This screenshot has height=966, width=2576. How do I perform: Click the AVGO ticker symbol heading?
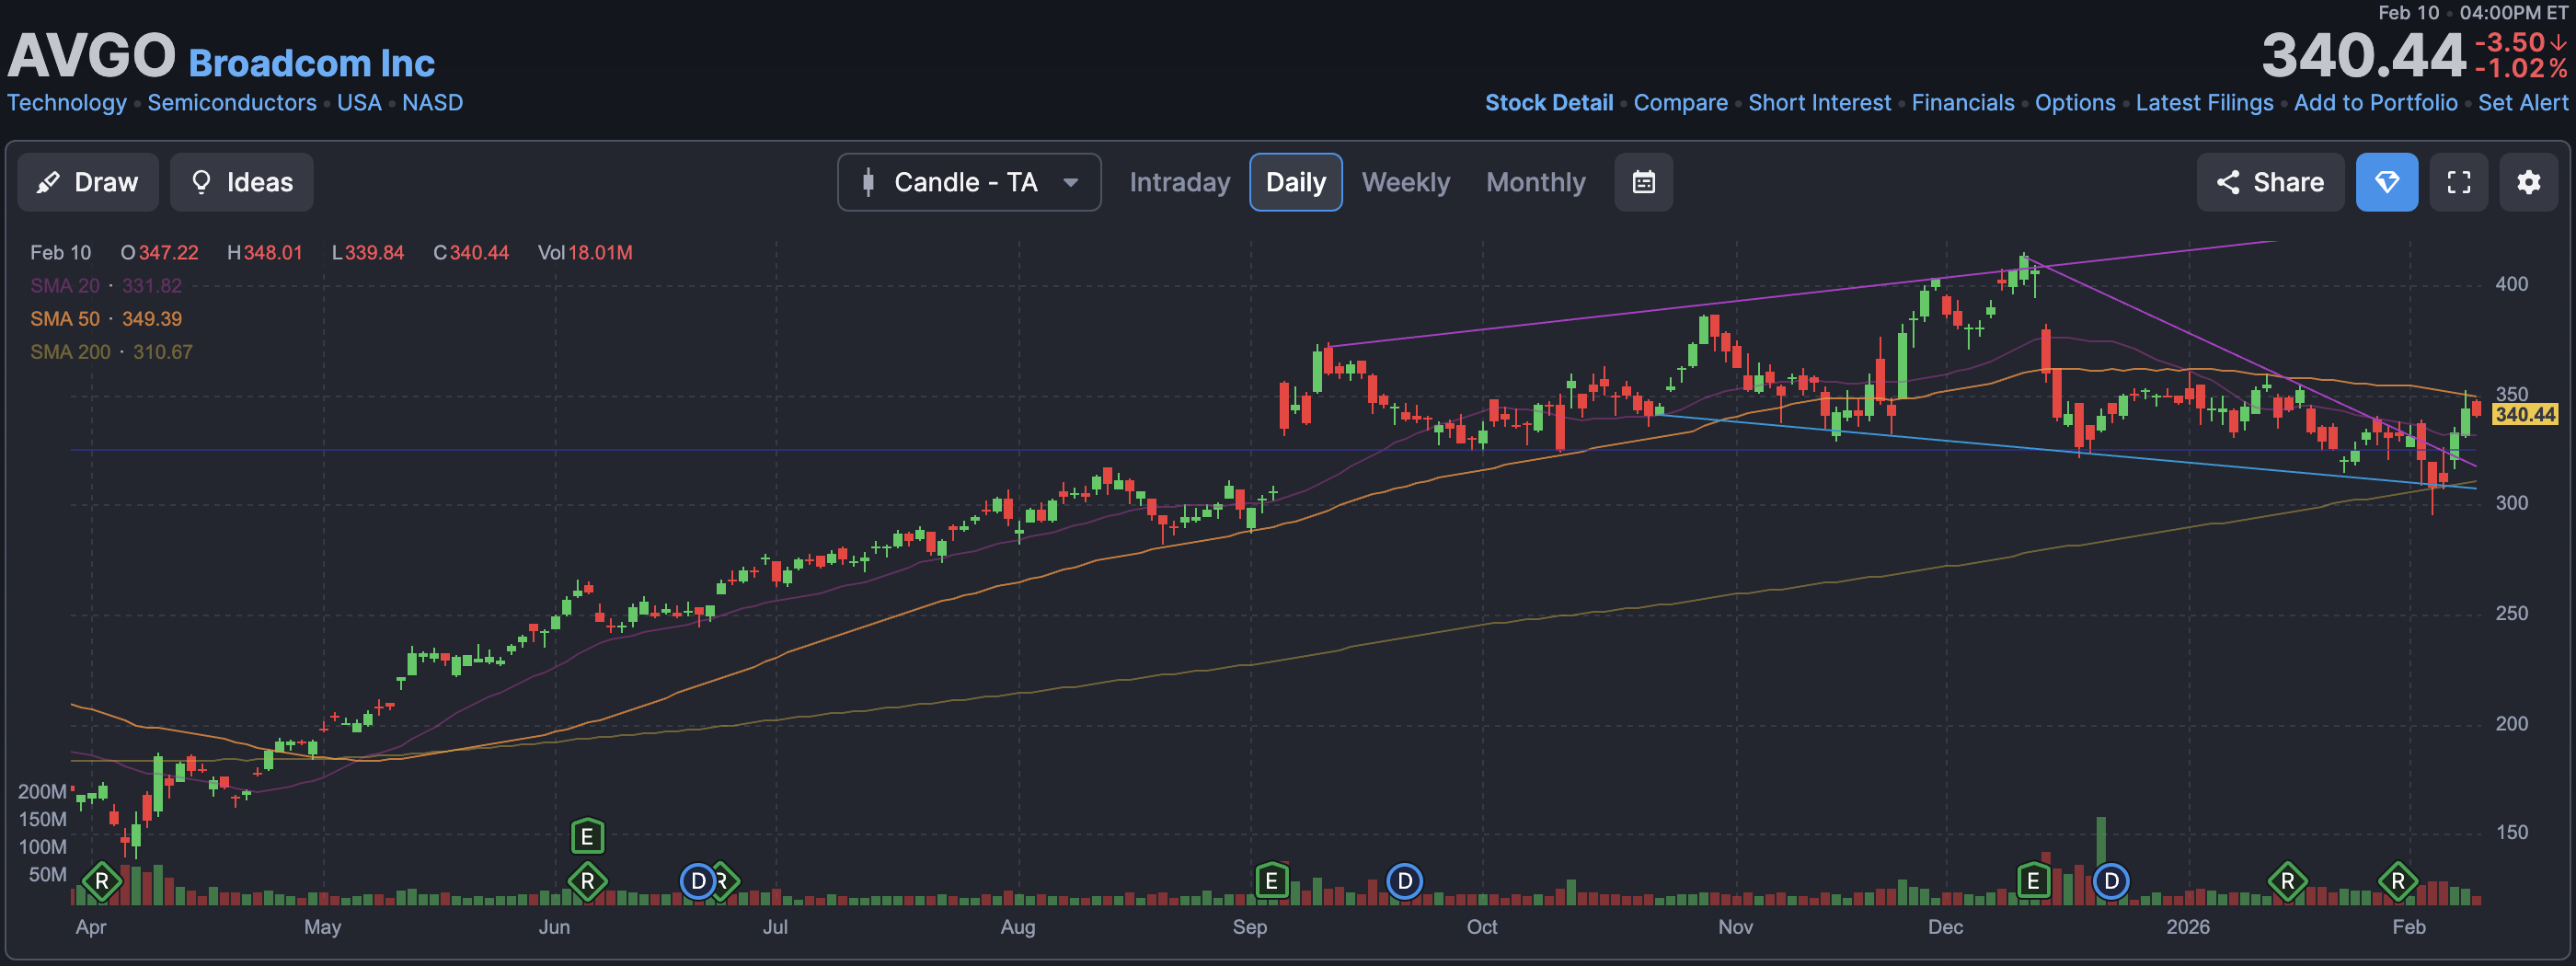[91, 55]
